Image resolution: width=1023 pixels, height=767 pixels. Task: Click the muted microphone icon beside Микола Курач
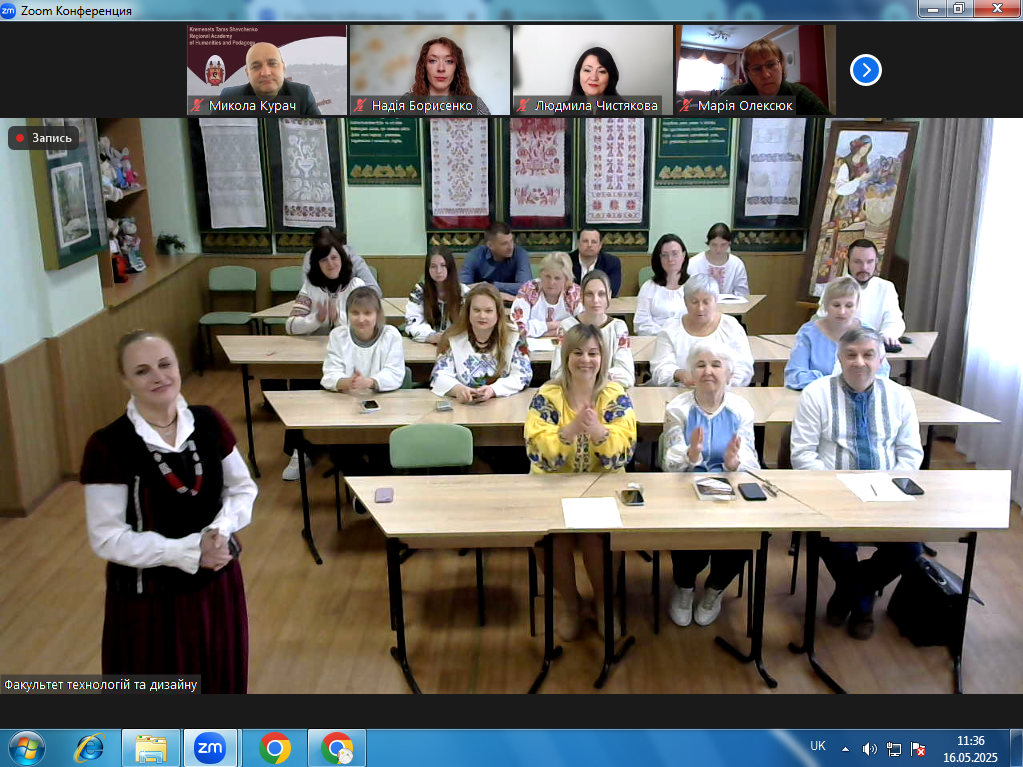198,105
